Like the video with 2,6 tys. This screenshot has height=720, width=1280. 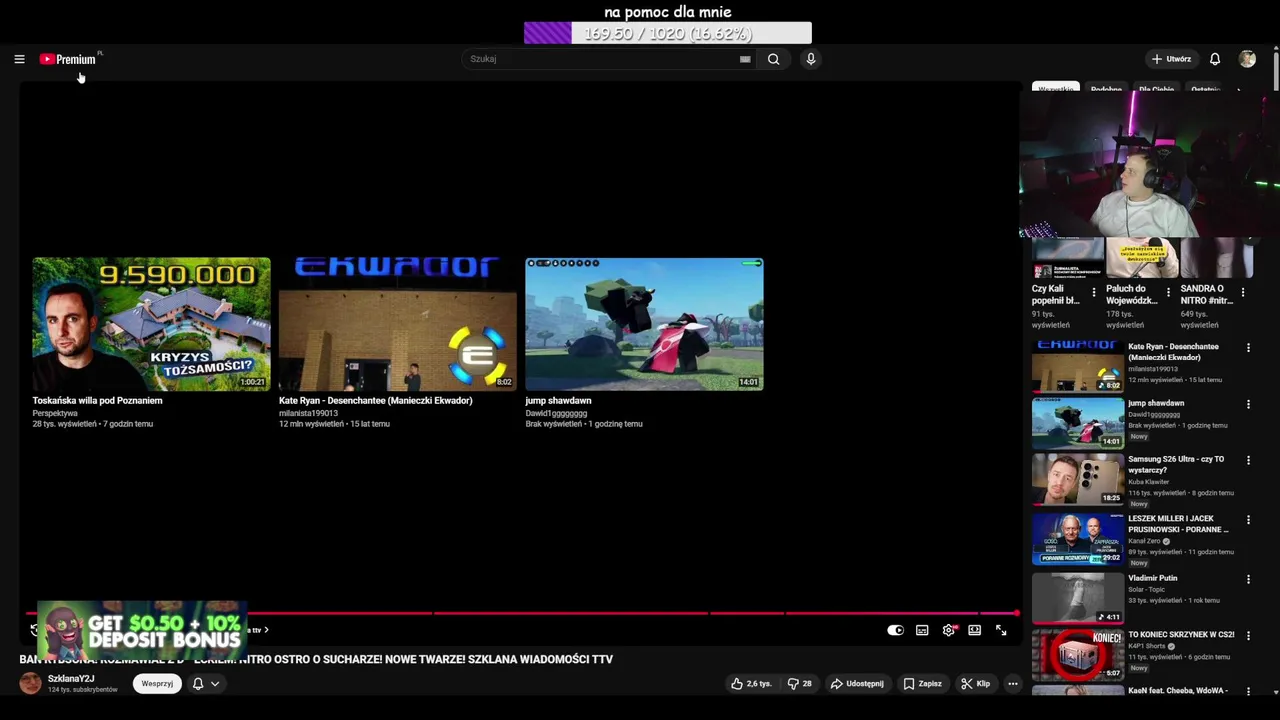[751, 684]
